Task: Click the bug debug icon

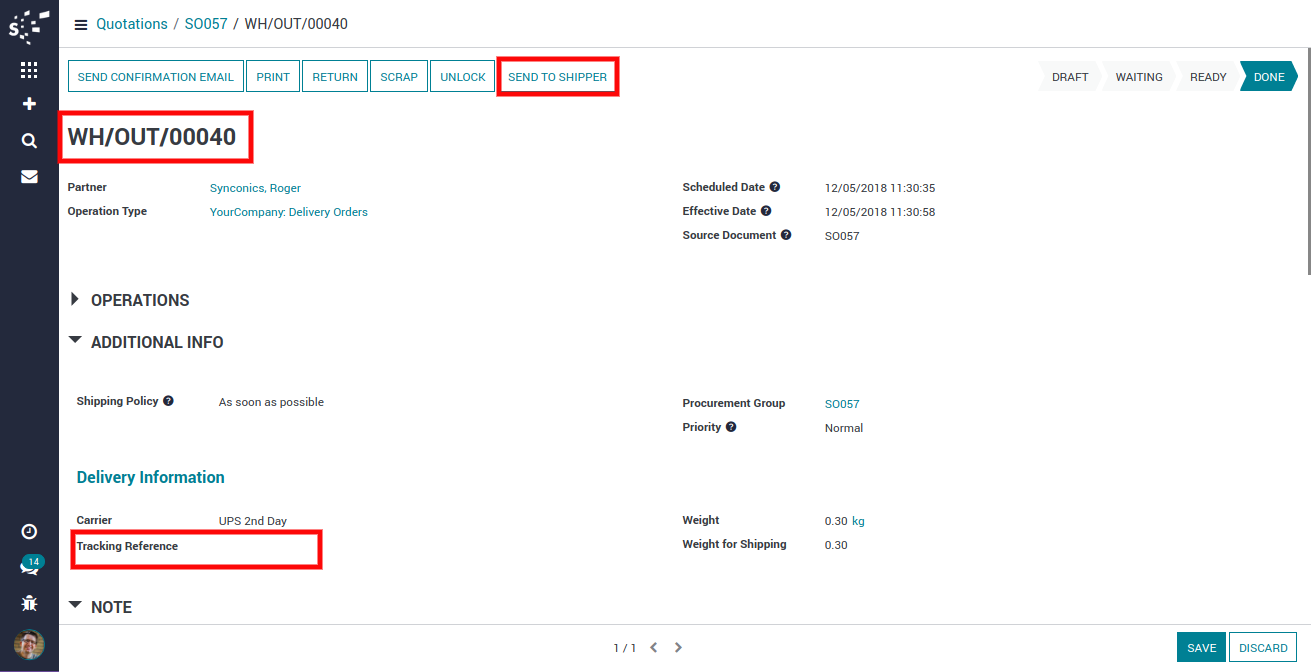Action: click(29, 603)
